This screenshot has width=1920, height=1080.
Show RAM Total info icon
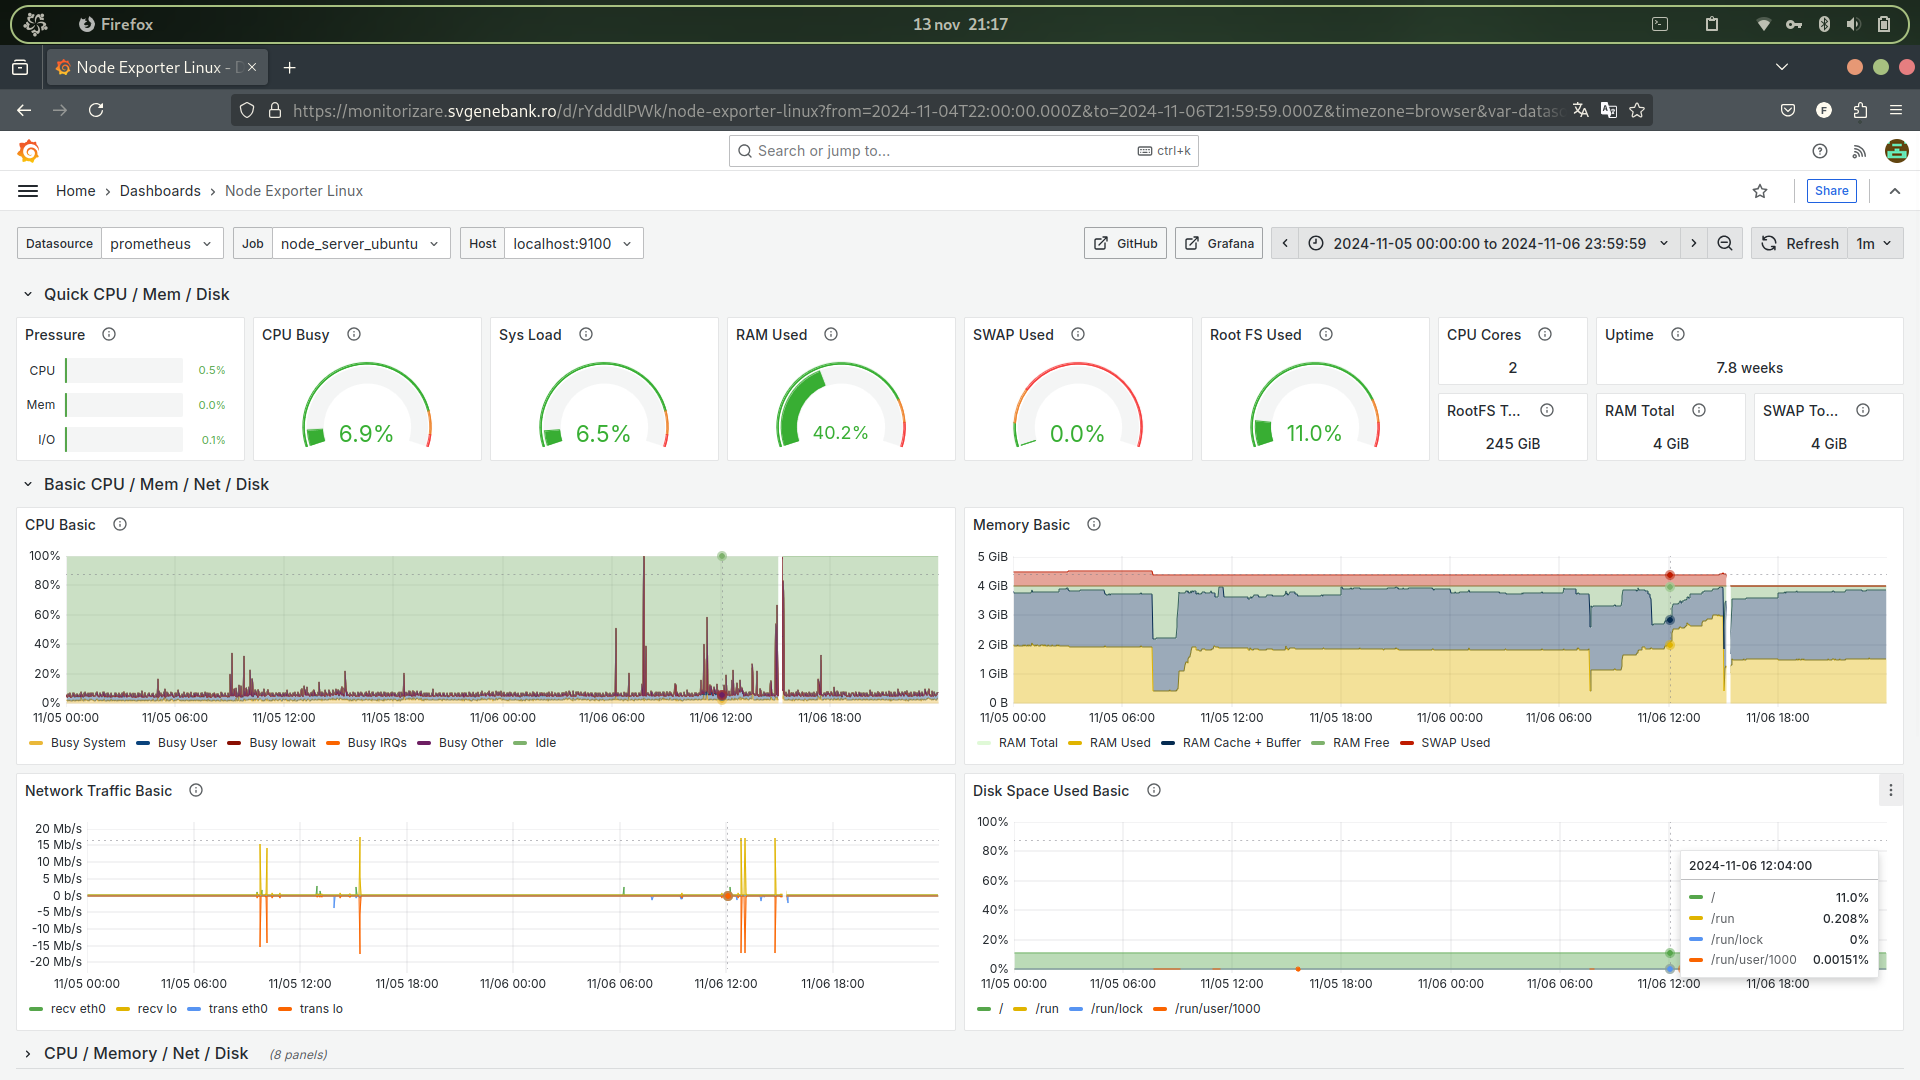pyautogui.click(x=1699, y=410)
